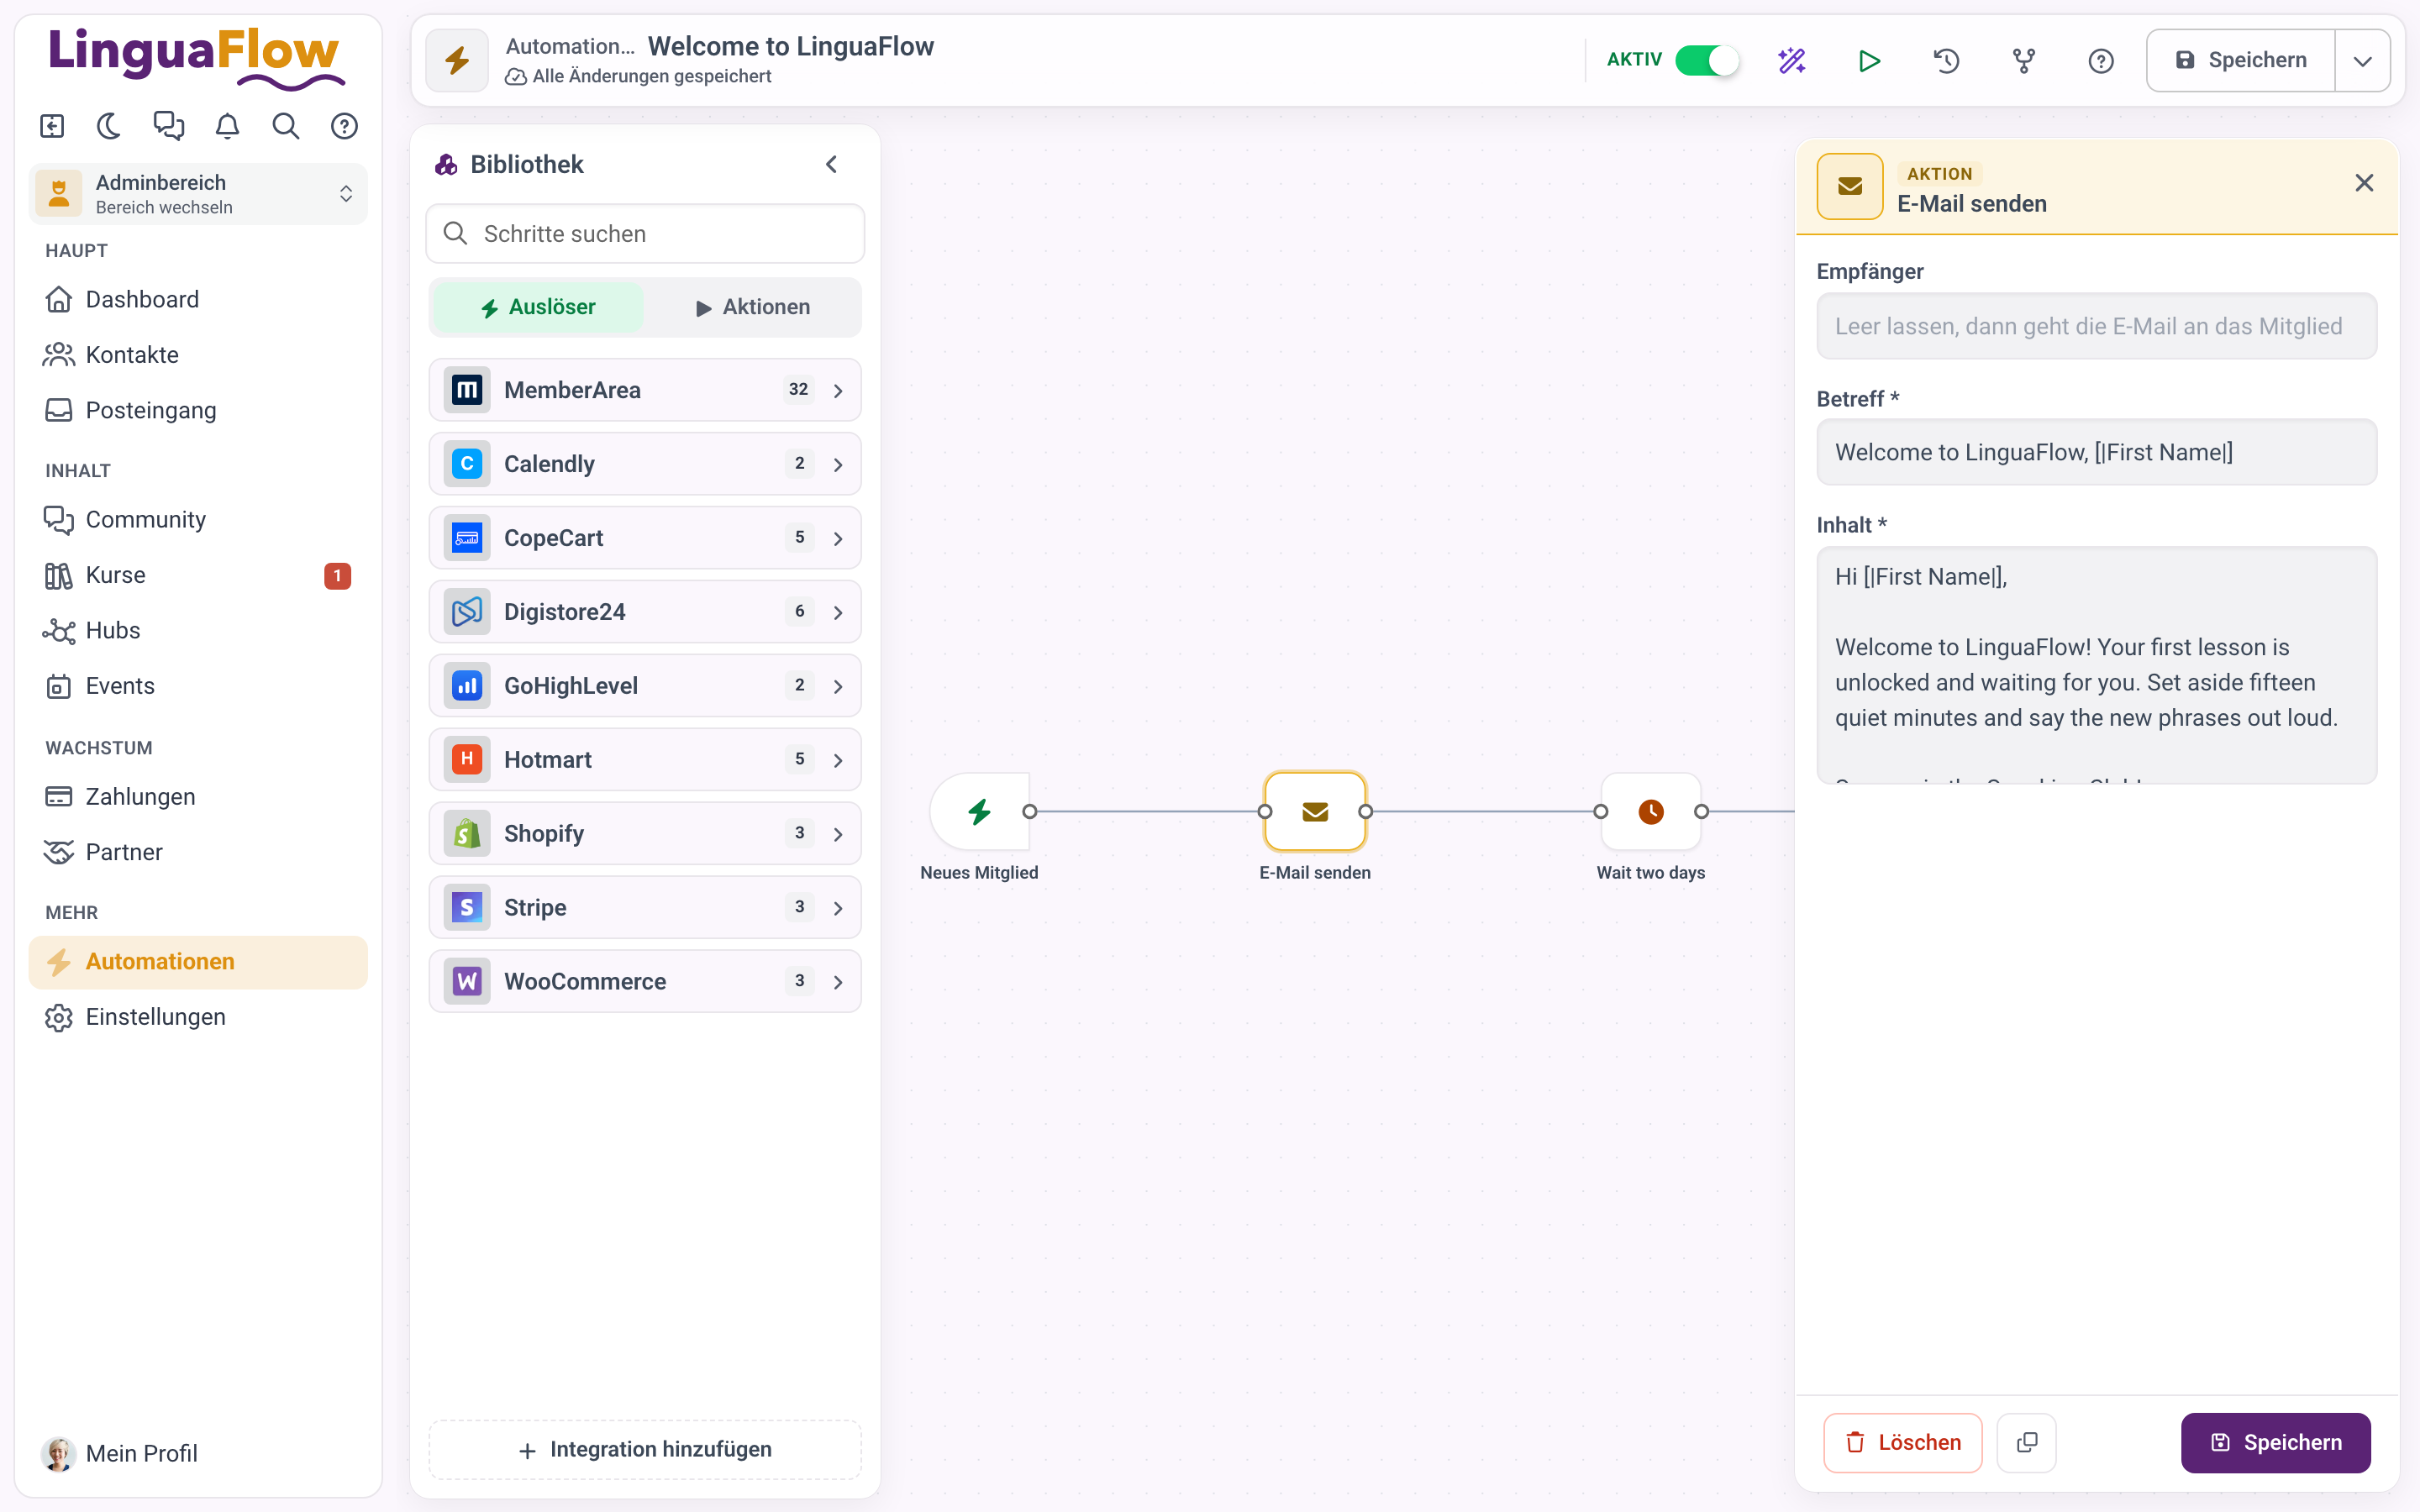Click the Empfänger recipient field
The height and width of the screenshot is (1512, 2420).
click(2096, 326)
